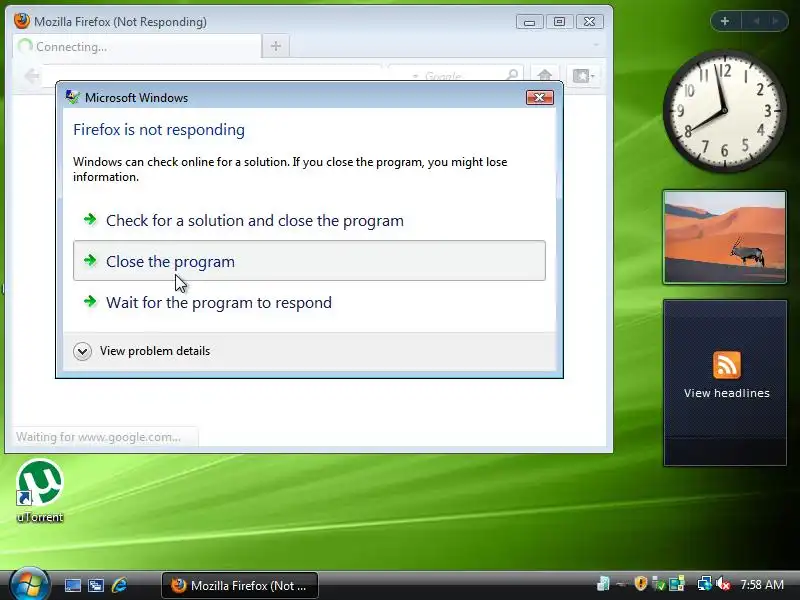Click the security shield tray icon

point(640,584)
